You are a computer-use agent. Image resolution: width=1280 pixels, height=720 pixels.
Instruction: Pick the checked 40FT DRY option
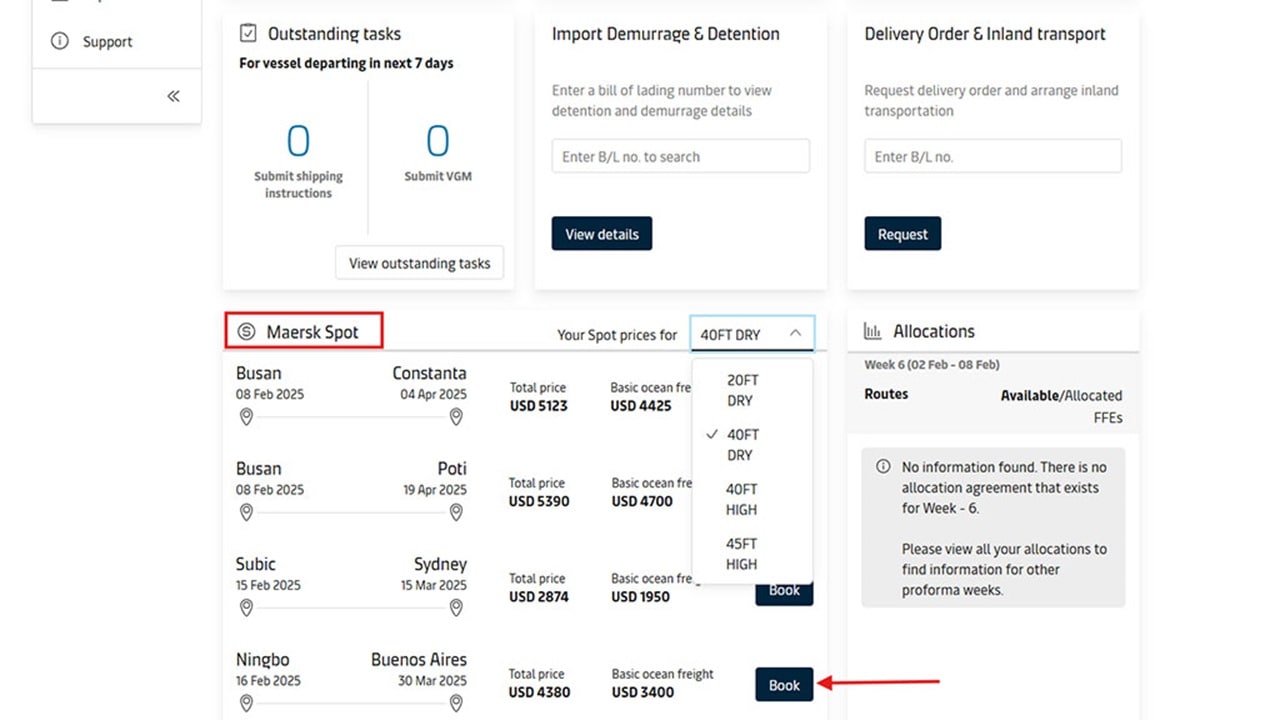[x=741, y=445]
